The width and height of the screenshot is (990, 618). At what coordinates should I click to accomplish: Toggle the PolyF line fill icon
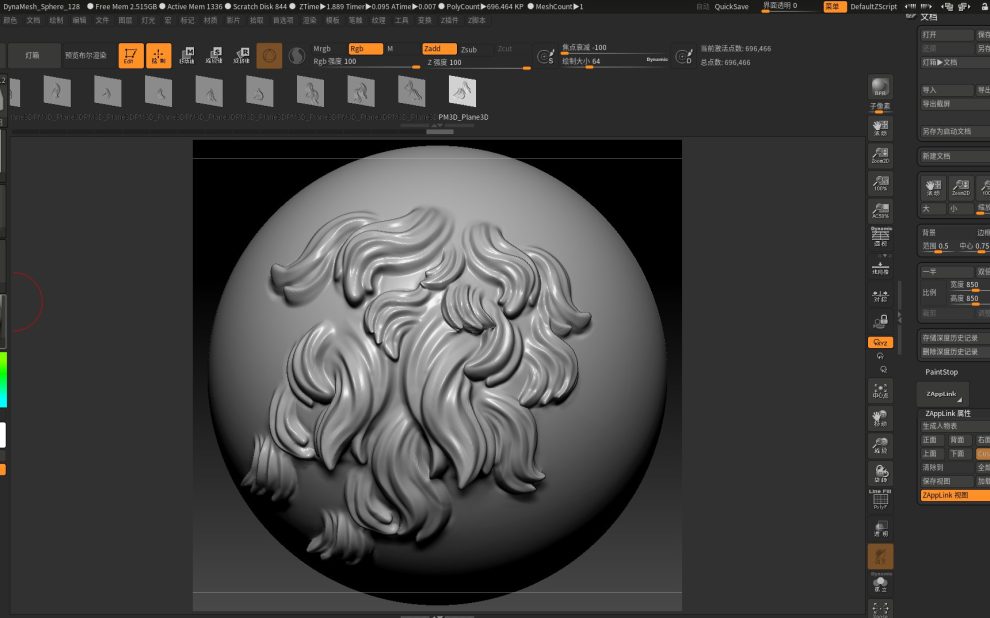pos(880,500)
